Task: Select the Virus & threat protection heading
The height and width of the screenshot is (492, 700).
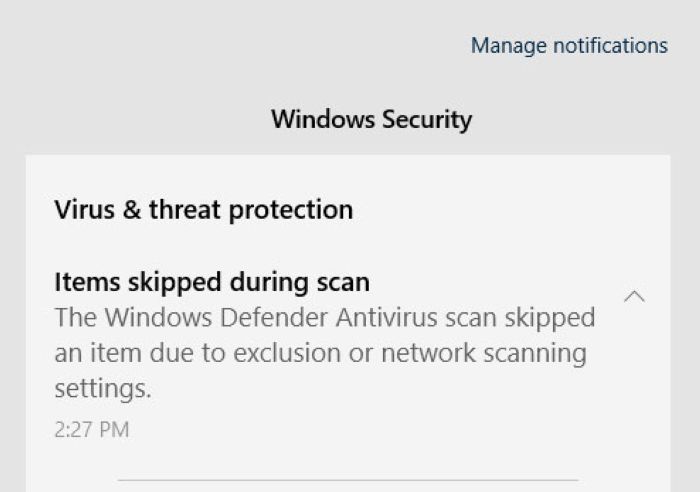Action: 203,210
